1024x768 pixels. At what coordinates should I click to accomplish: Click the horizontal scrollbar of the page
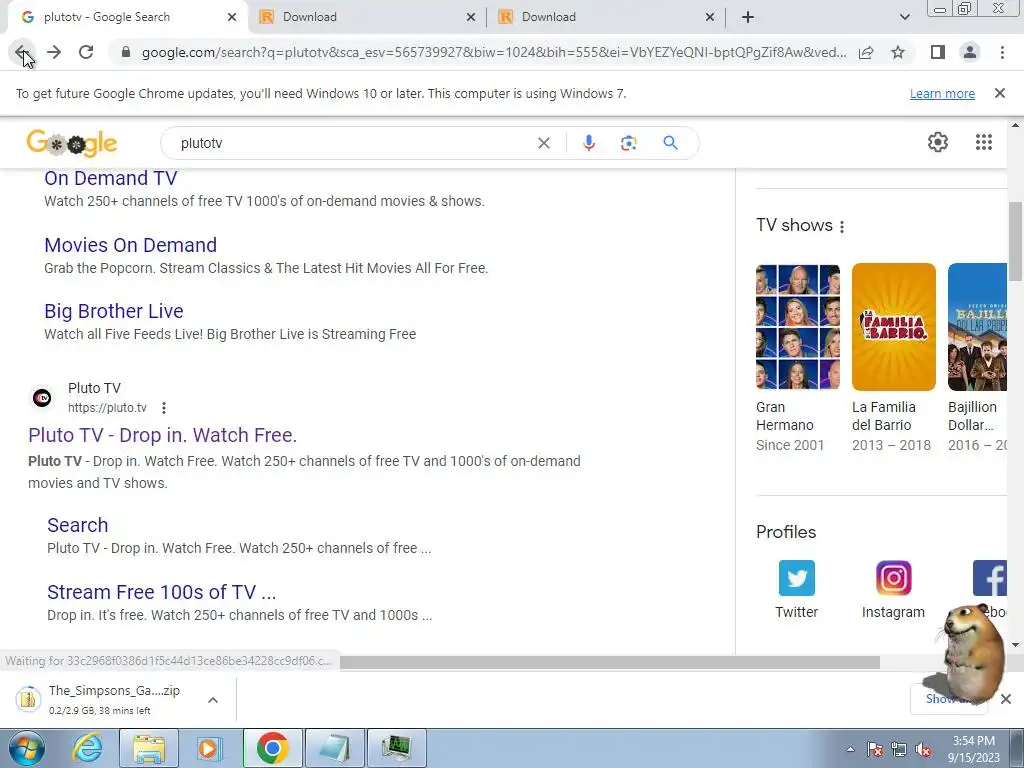pos(609,663)
